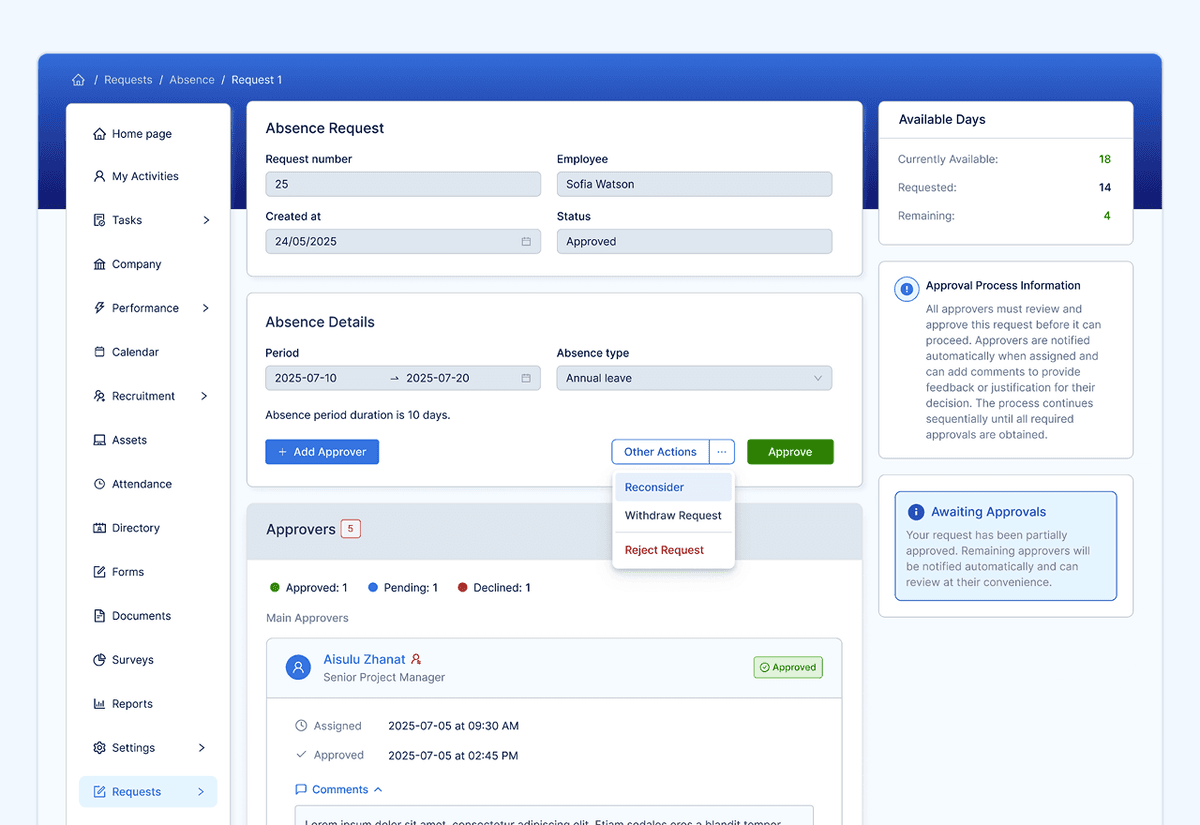Click the Request 1 breadcrumb

(x=257, y=80)
